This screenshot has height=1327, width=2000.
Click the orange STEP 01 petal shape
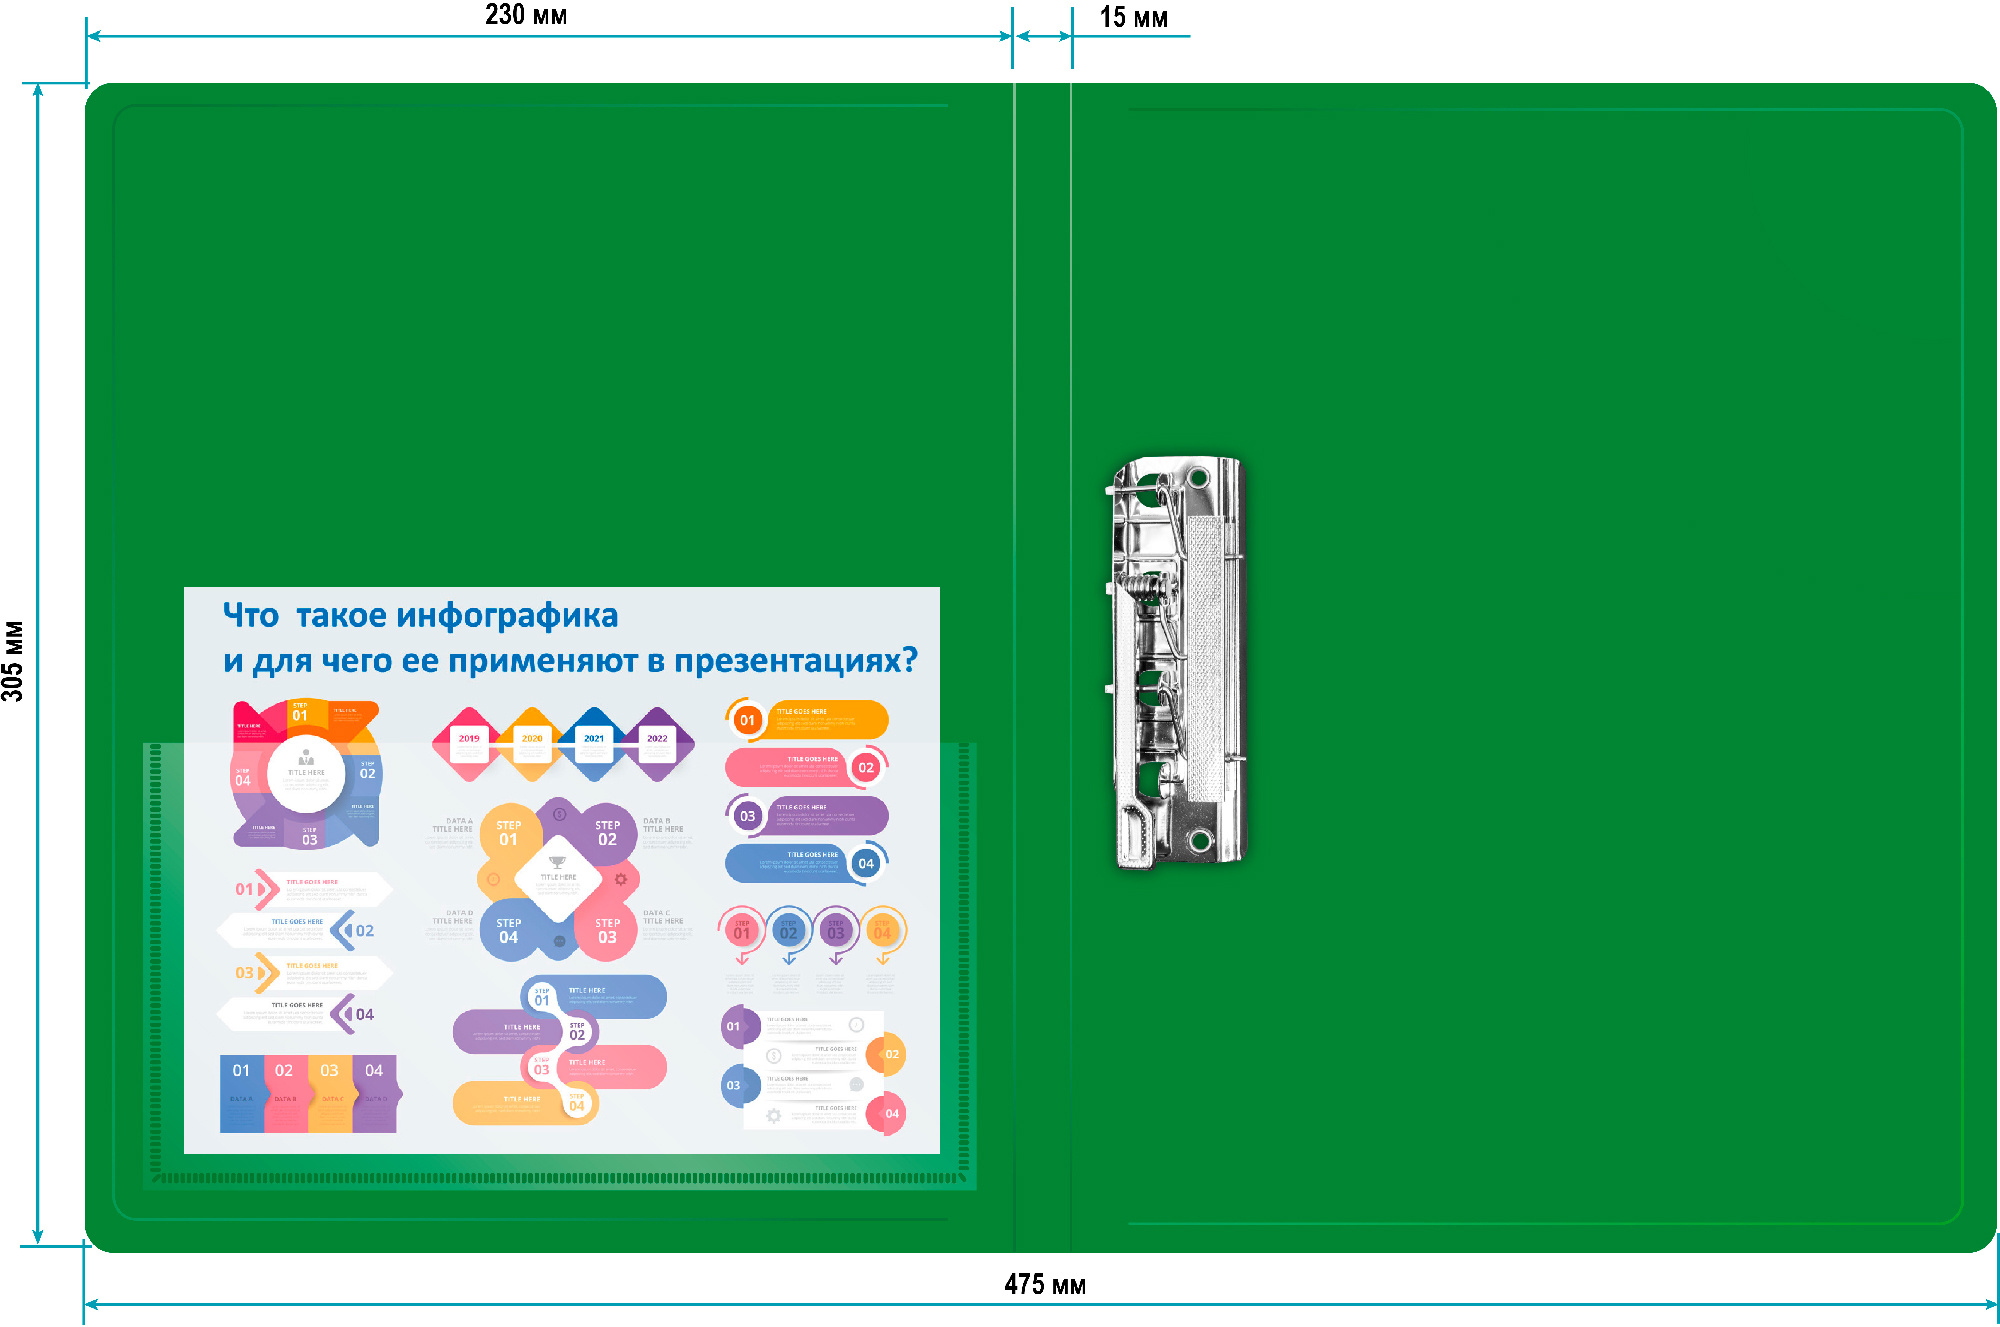508,833
